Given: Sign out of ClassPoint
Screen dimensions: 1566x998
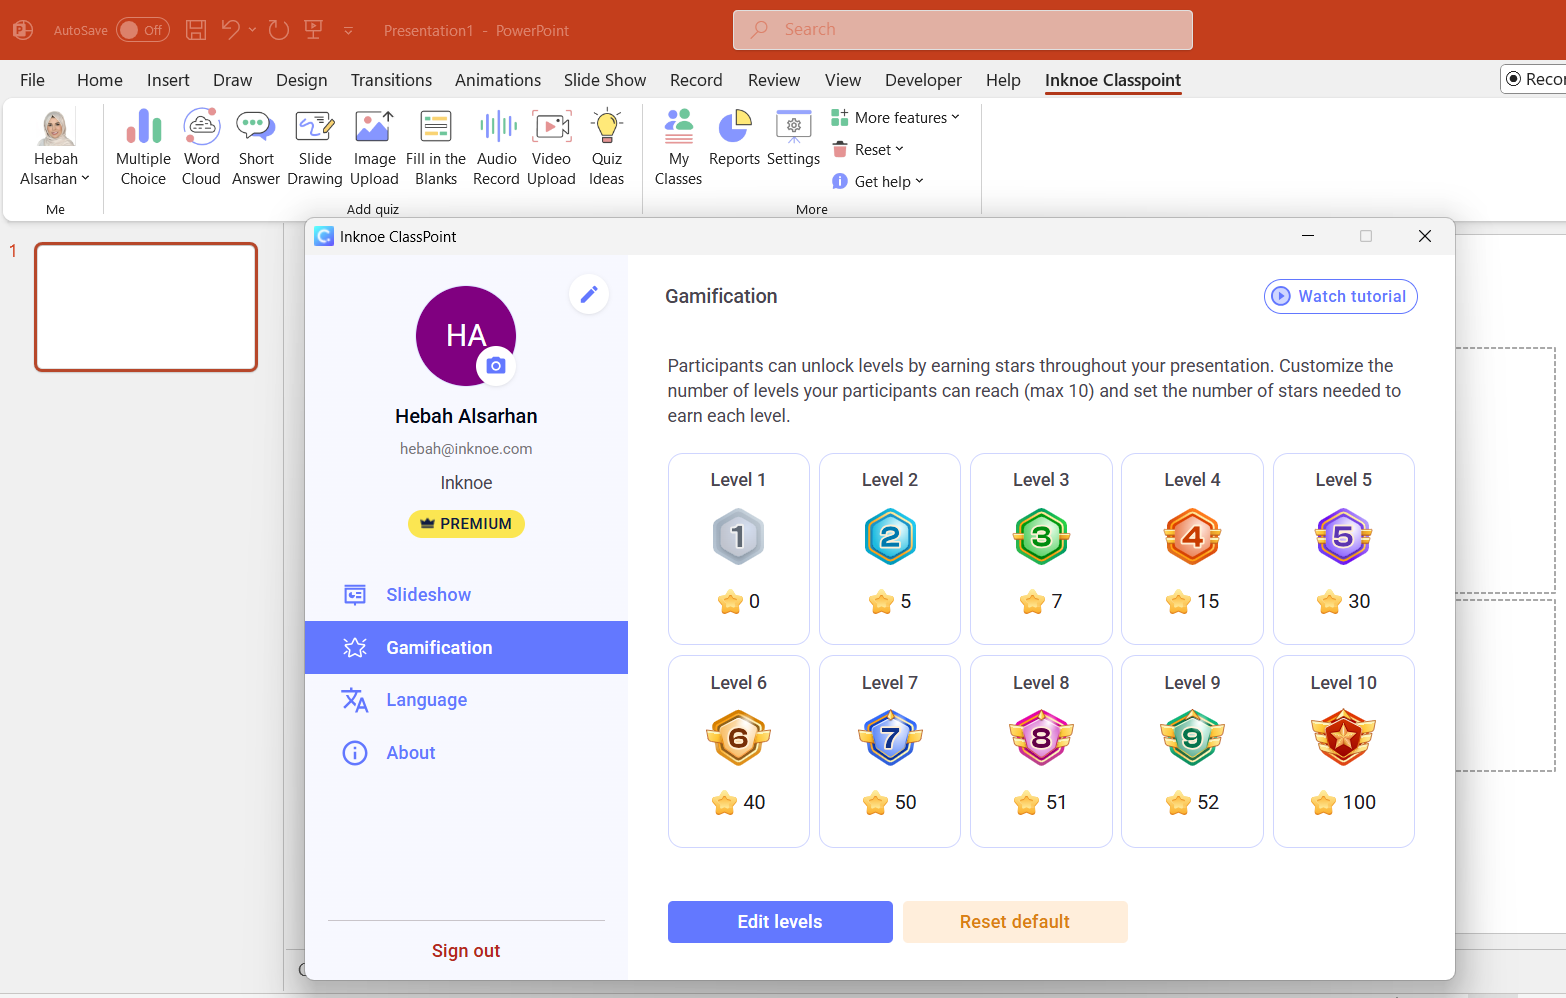Looking at the screenshot, I should coord(466,951).
